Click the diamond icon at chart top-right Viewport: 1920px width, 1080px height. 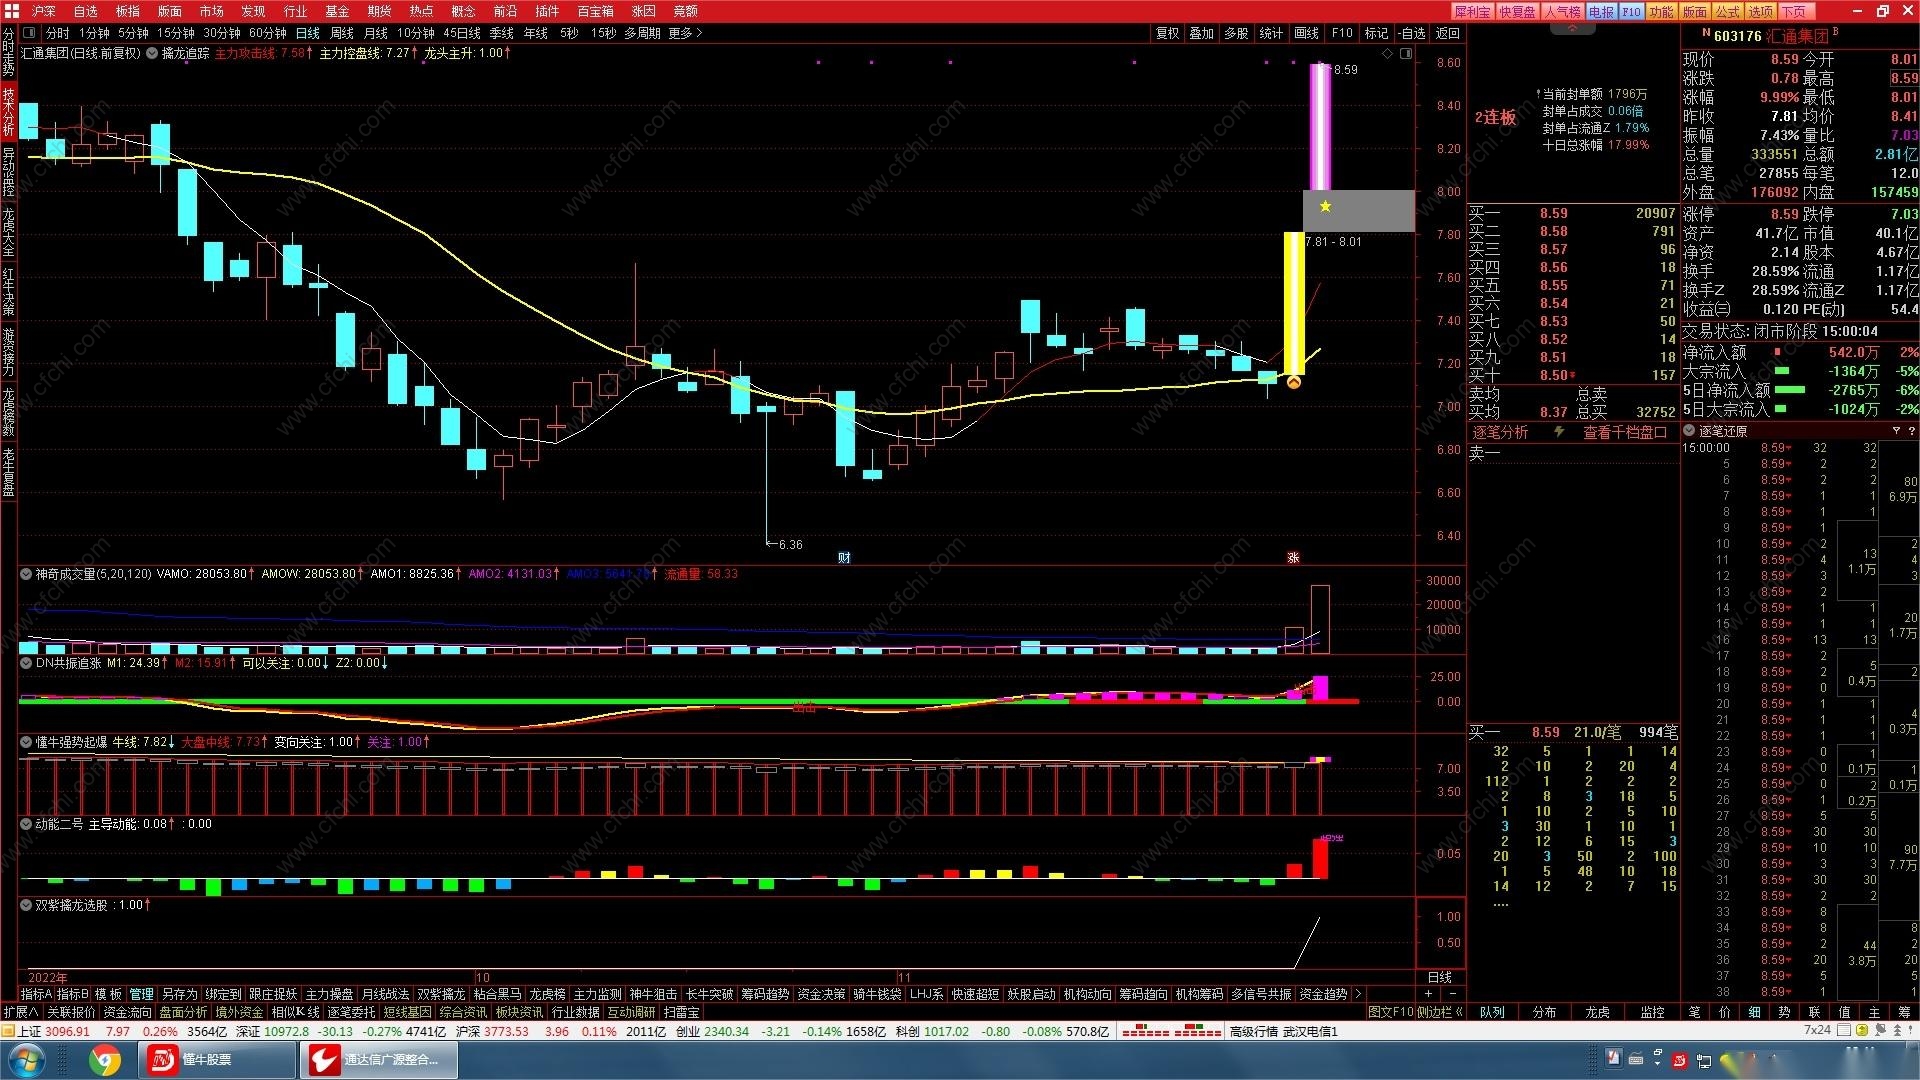(x=1387, y=54)
